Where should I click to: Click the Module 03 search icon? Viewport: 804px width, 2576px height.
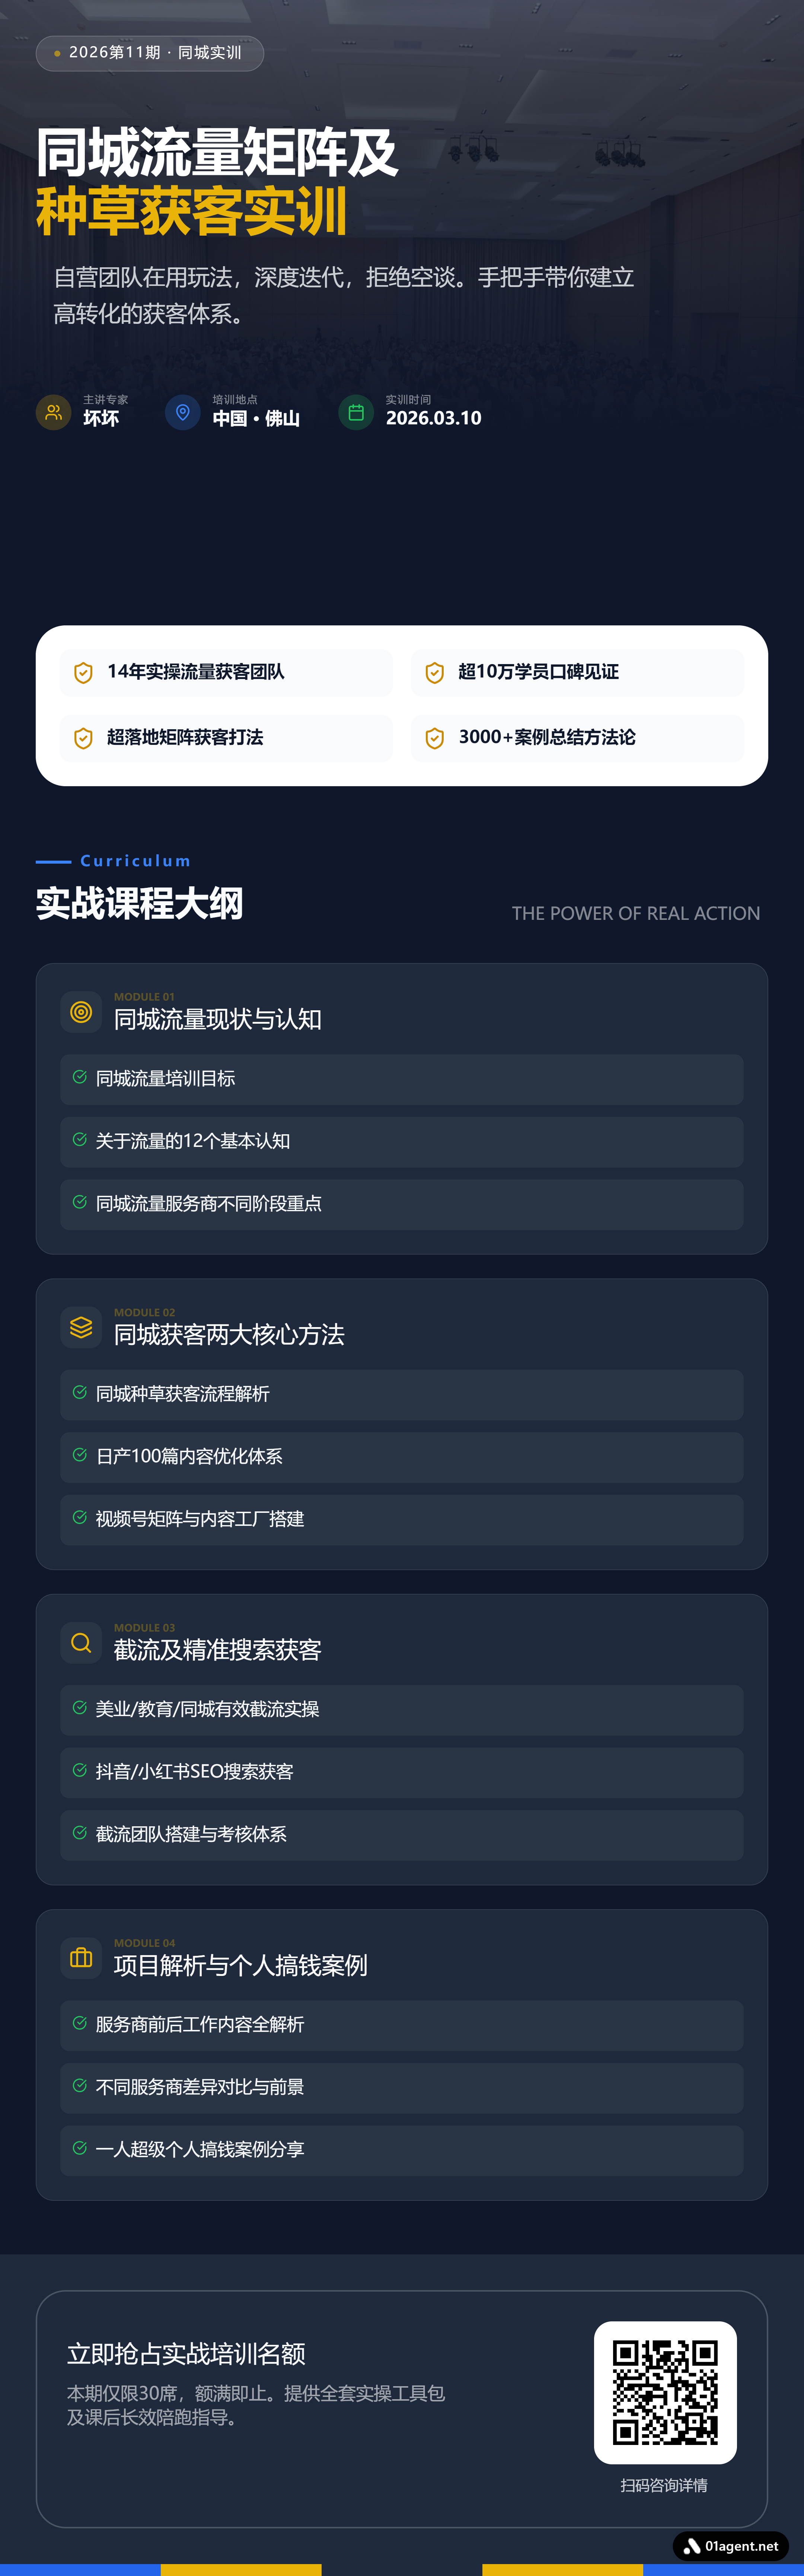click(x=81, y=1643)
